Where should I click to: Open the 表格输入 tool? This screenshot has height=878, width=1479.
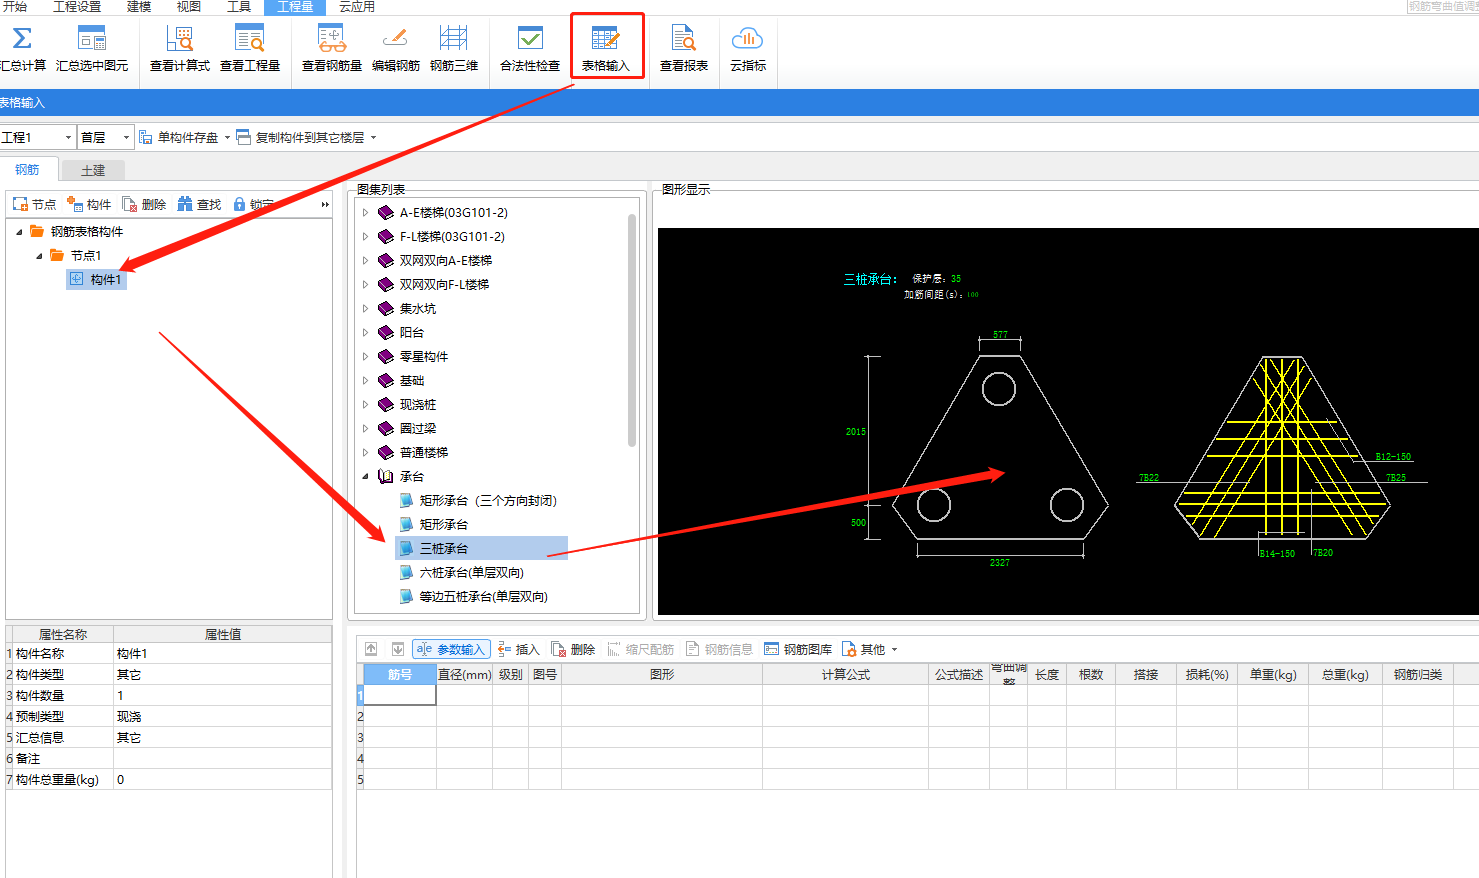click(606, 48)
